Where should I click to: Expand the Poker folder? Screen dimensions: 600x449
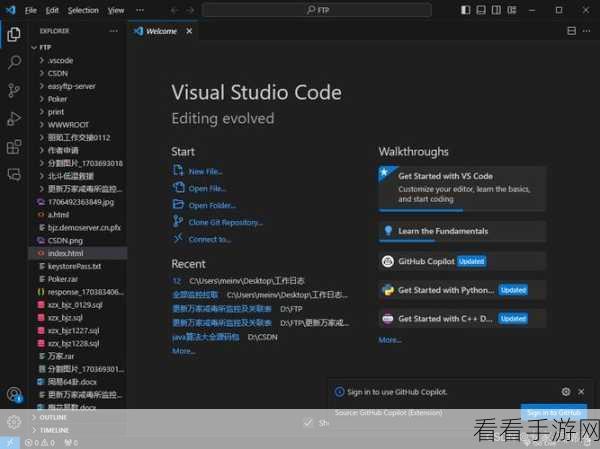tap(78, 99)
